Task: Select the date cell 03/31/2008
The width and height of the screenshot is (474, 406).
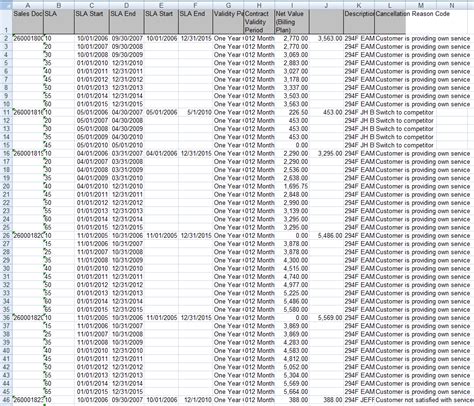Action: coord(127,162)
